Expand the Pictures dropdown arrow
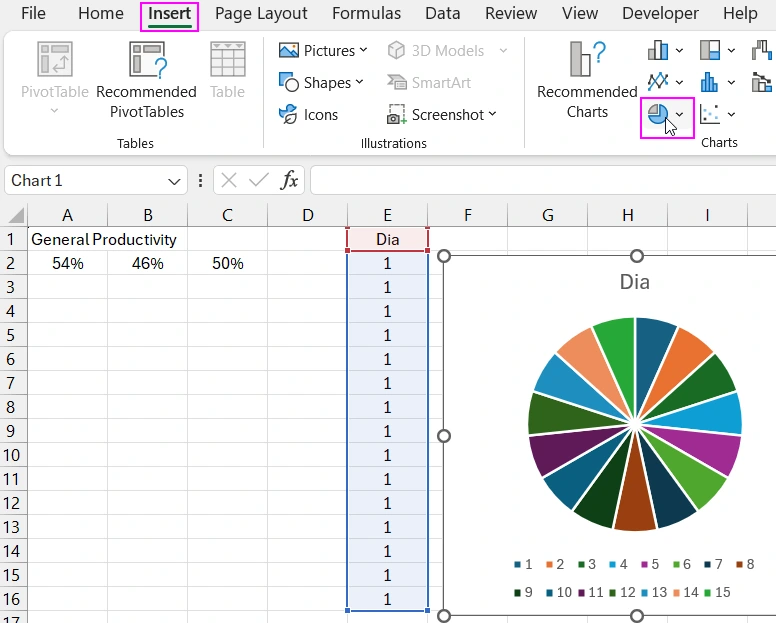The width and height of the screenshot is (776, 623). [x=363, y=50]
